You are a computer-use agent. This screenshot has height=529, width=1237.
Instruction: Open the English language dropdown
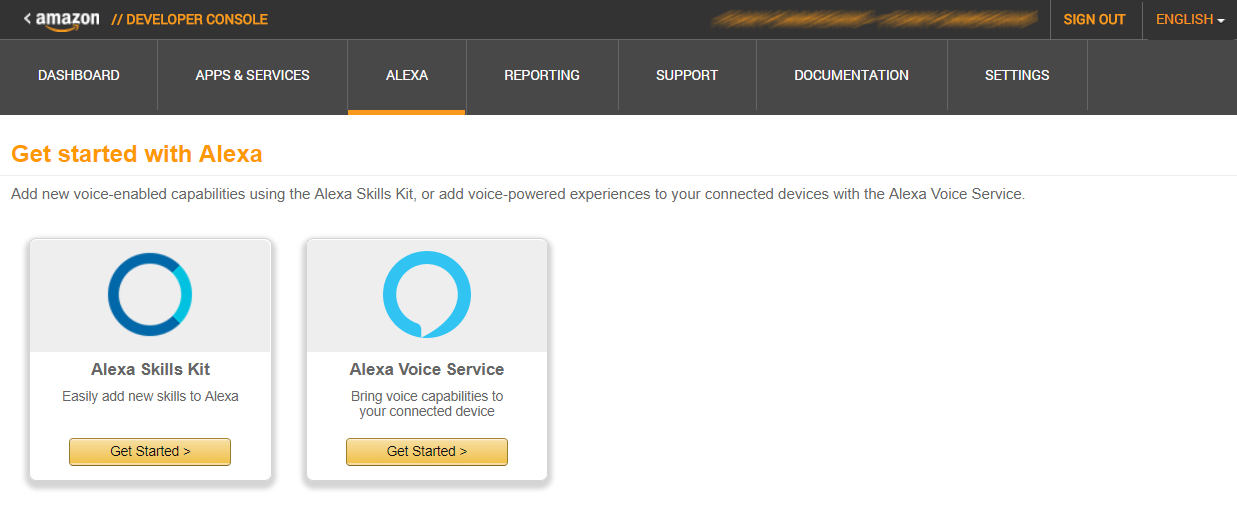(x=1190, y=20)
